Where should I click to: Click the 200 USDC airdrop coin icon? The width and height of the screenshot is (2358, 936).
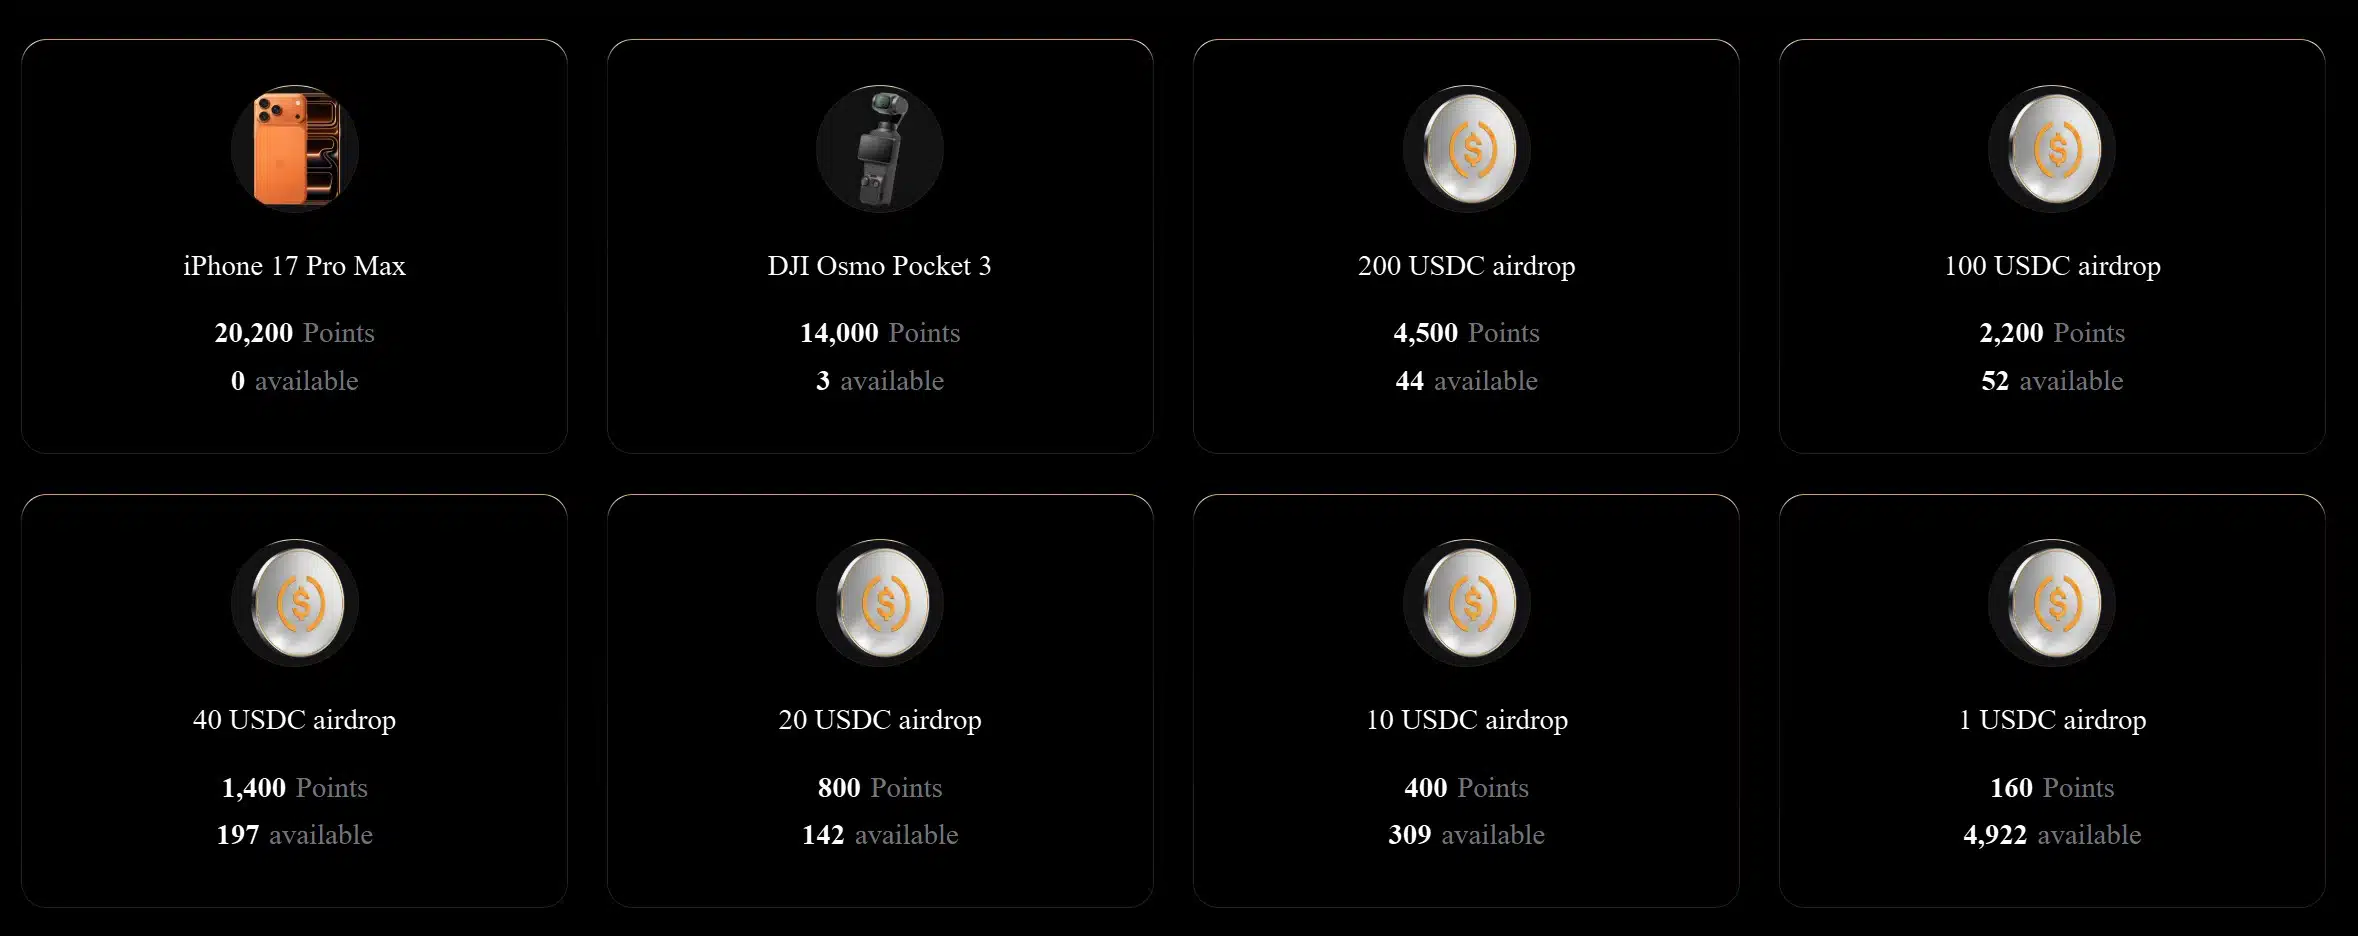pos(1465,148)
